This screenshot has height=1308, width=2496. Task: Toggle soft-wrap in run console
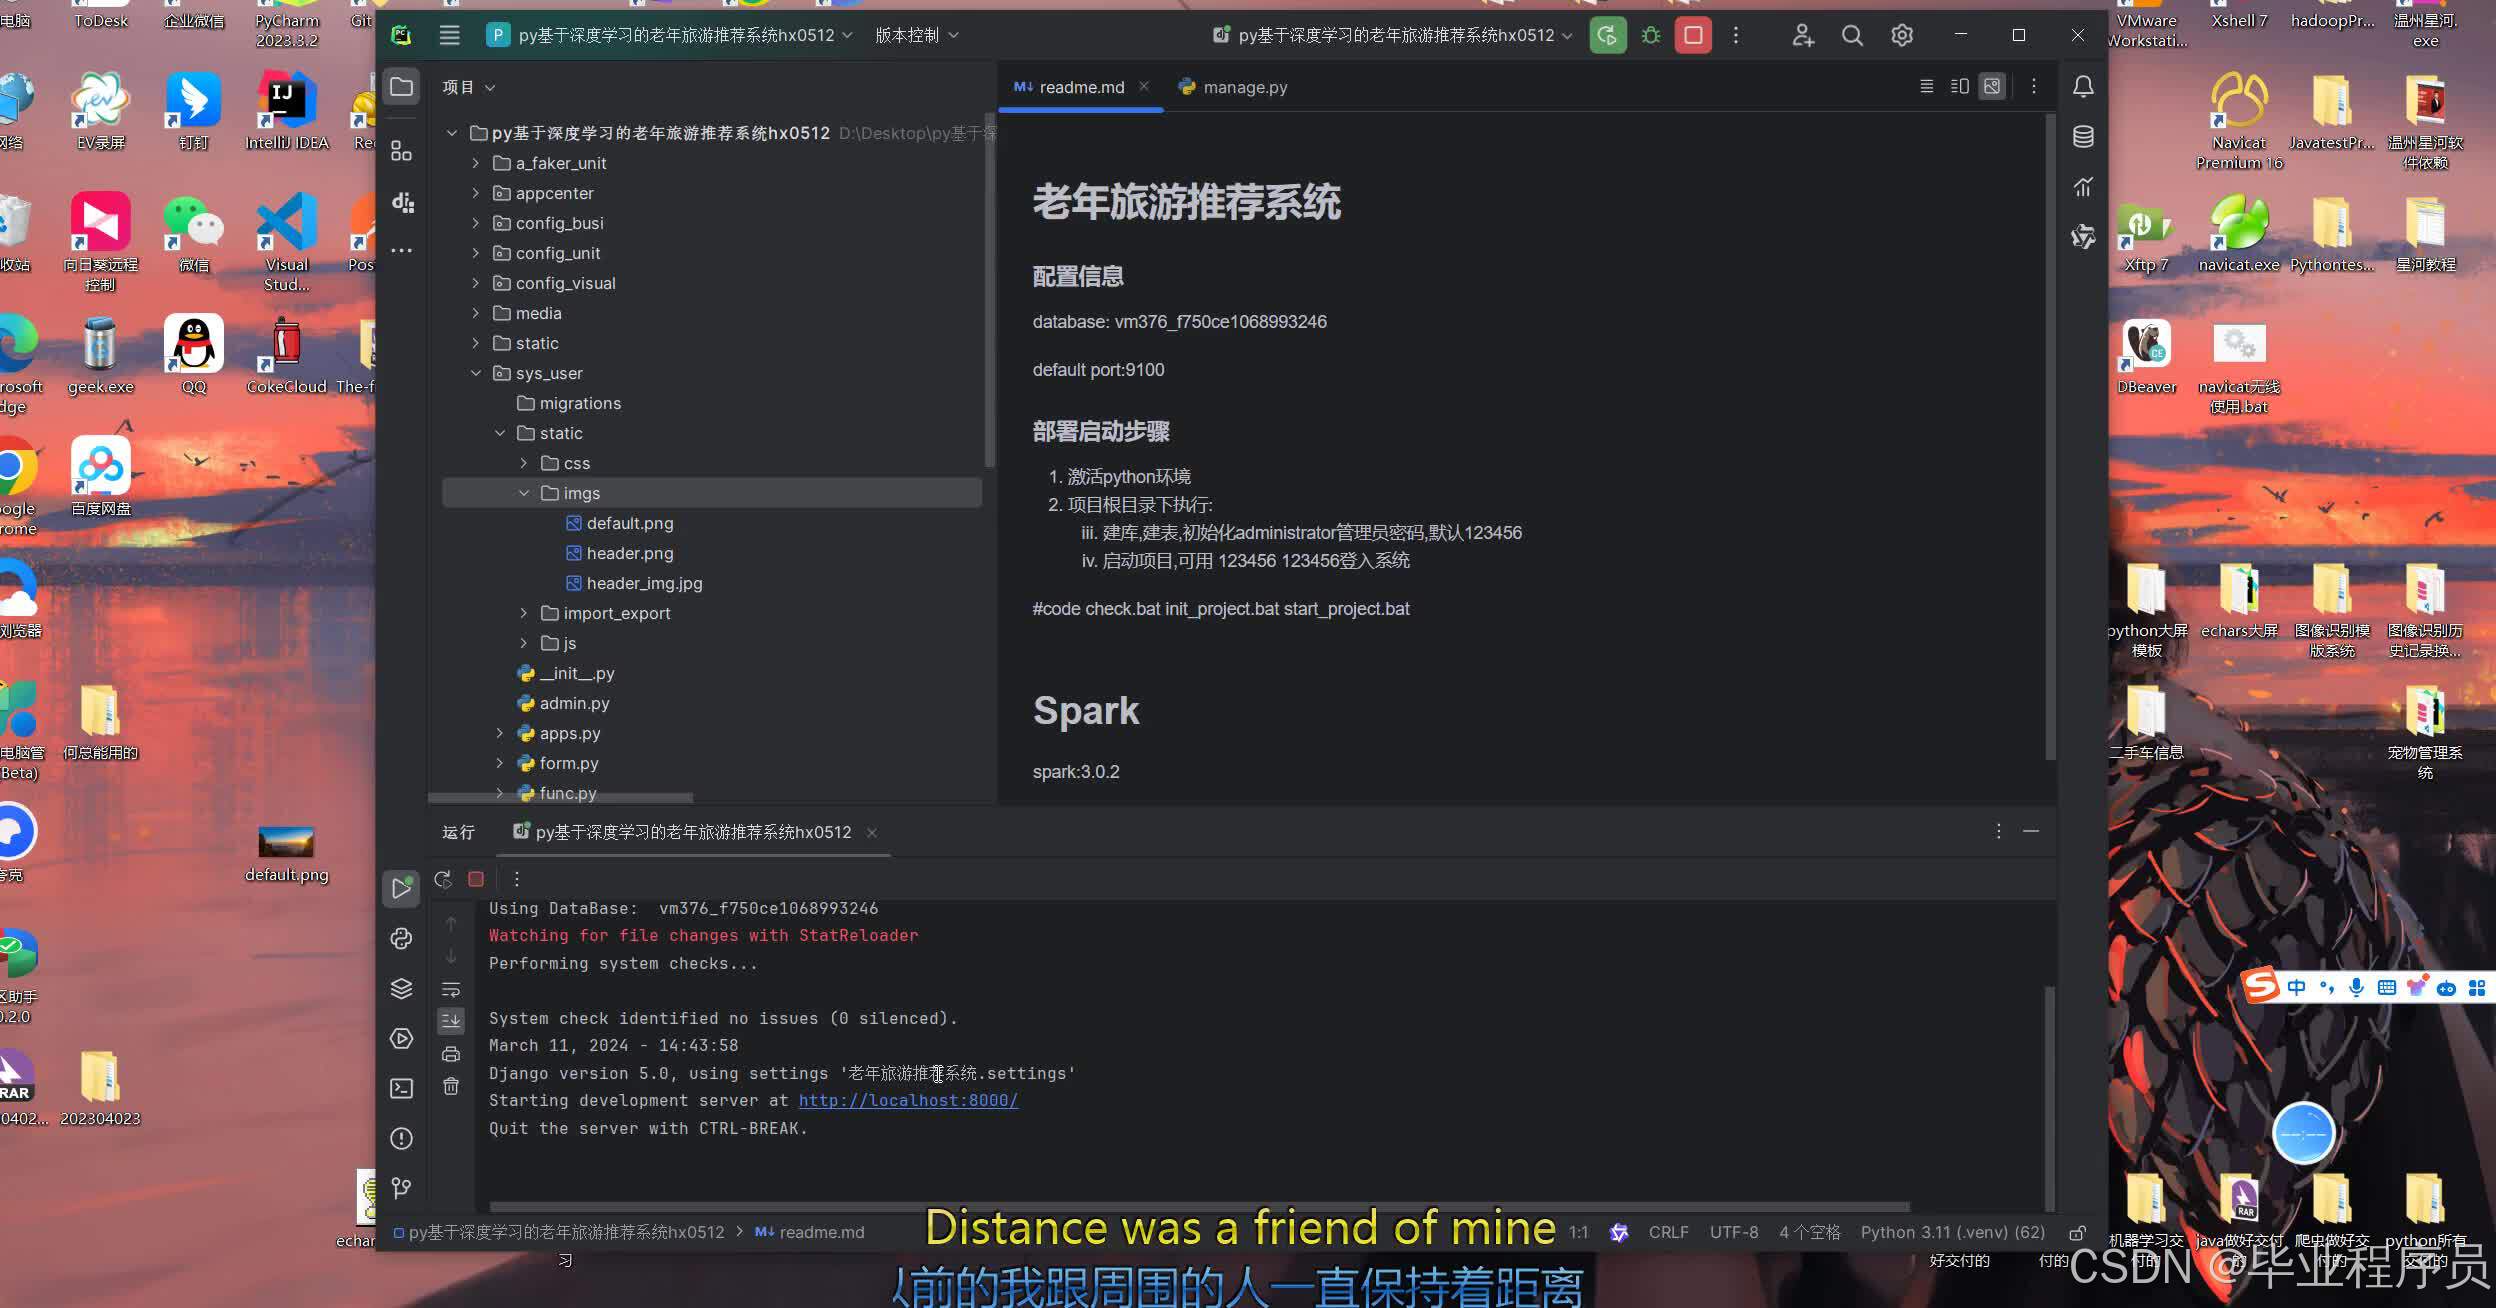click(451, 990)
